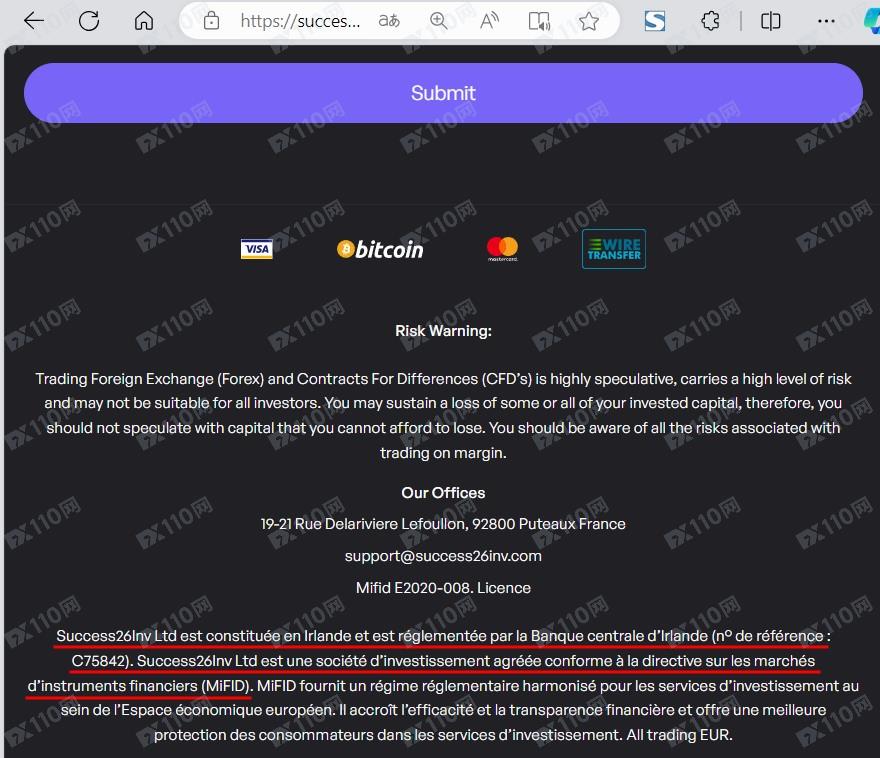
Task: Enter Immersive Reader mode
Action: tap(539, 21)
